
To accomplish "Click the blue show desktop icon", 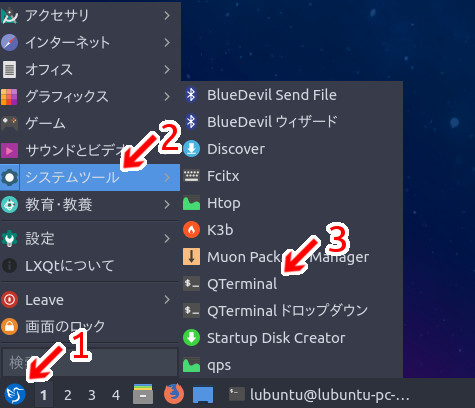I will click(x=203, y=395).
